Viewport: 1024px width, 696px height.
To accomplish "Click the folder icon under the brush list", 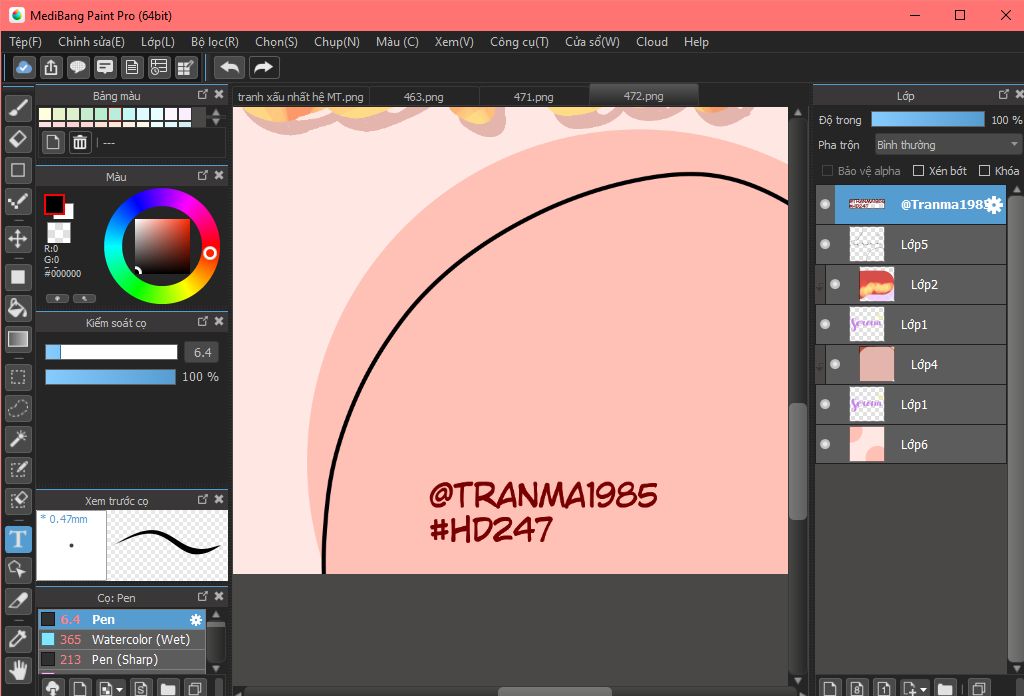I will (x=168, y=688).
